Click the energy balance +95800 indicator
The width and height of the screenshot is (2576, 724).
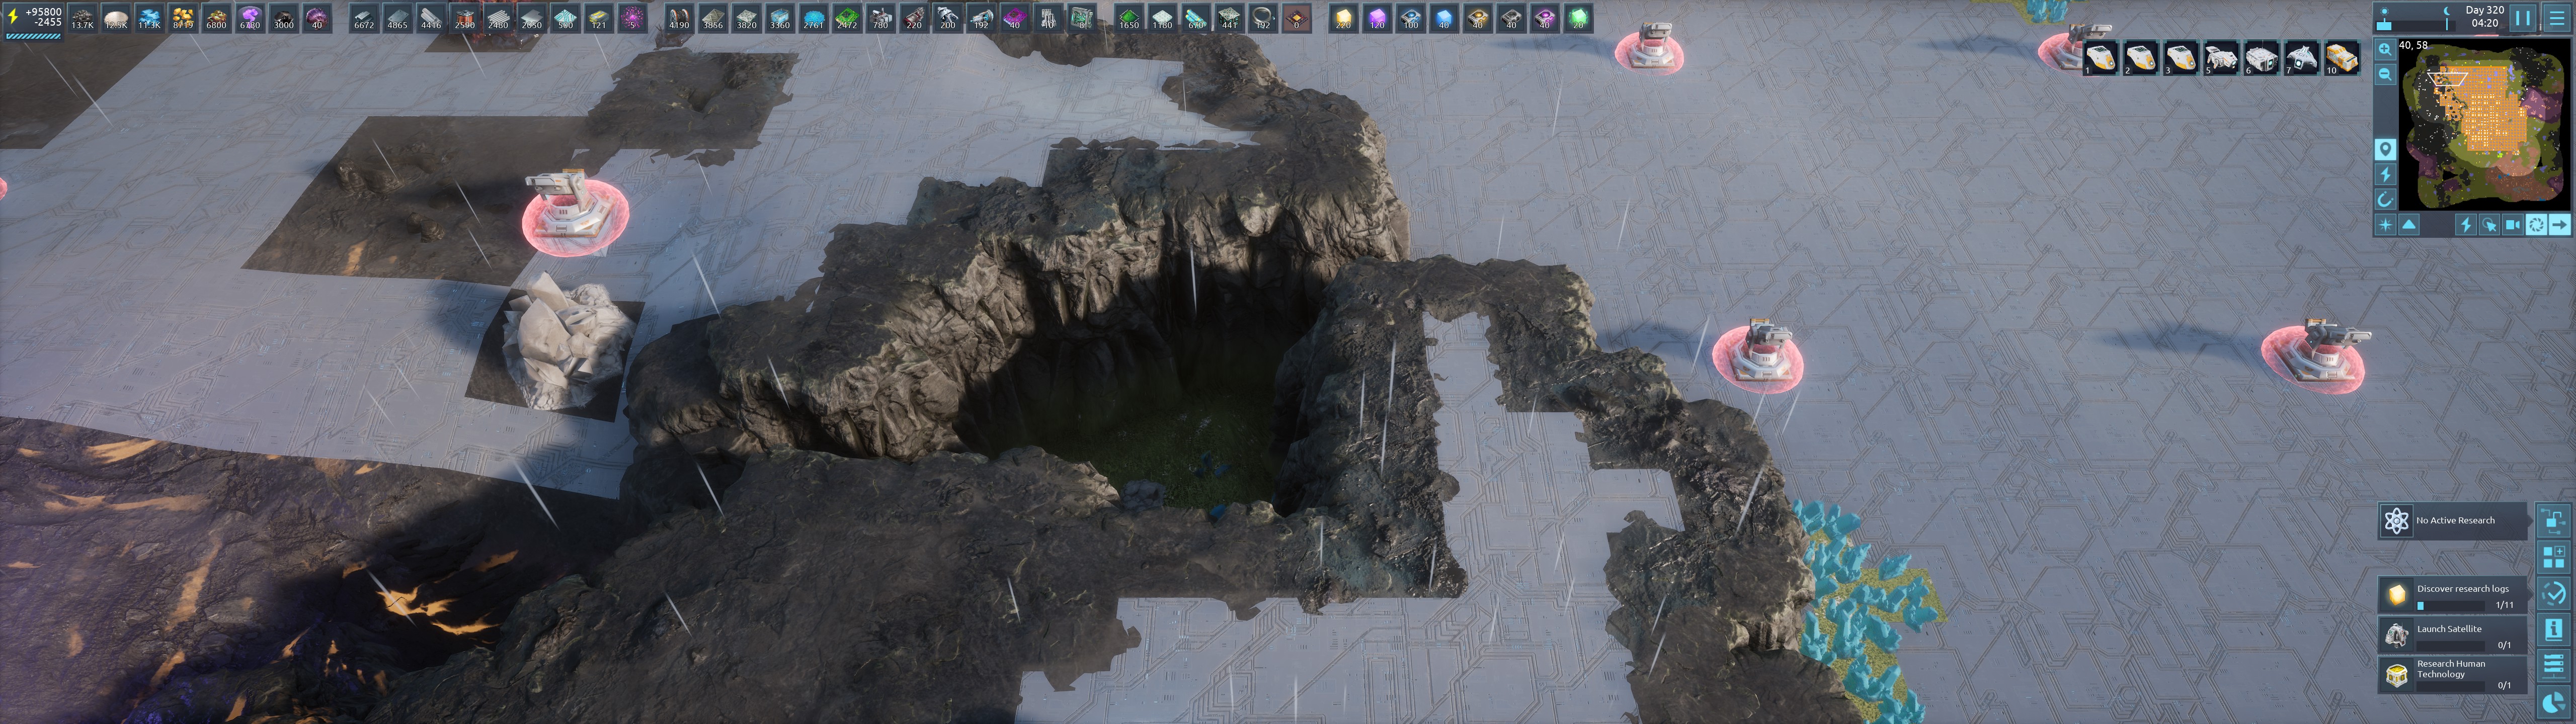pos(36,16)
